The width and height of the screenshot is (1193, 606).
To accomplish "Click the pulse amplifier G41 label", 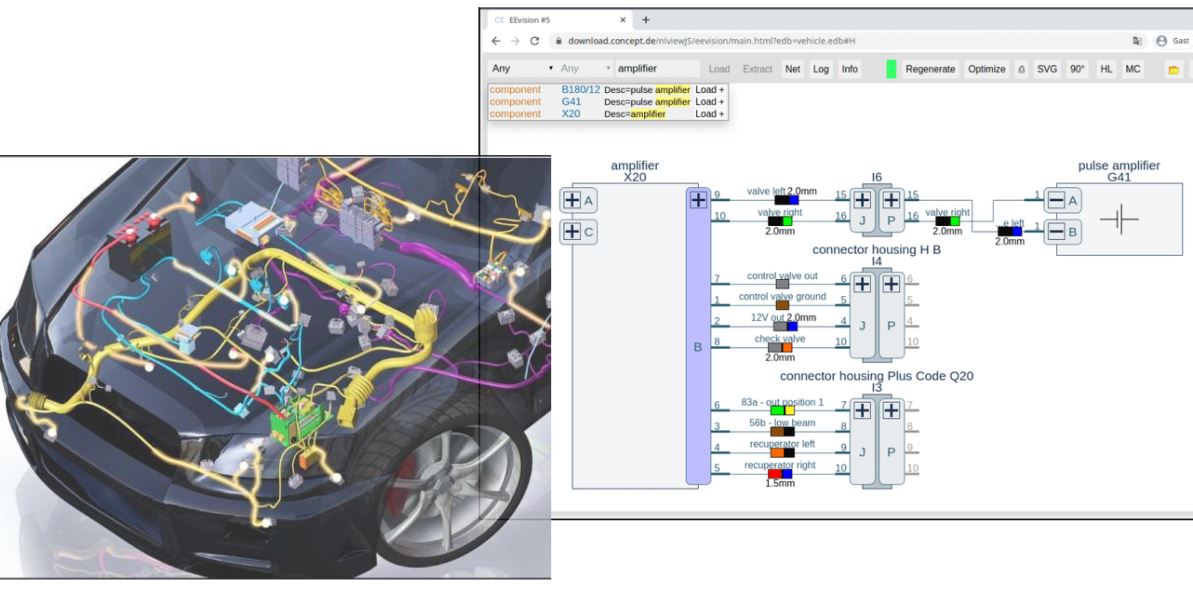I will pyautogui.click(x=1118, y=171).
